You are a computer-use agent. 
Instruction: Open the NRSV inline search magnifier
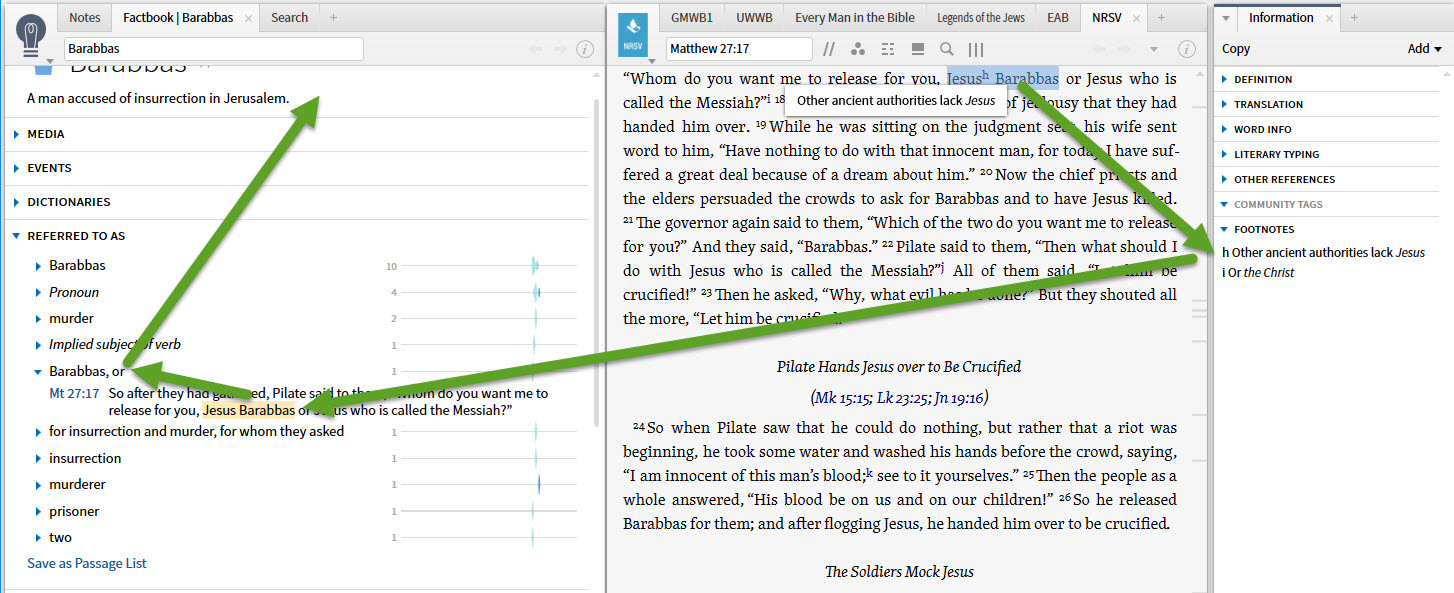[946, 49]
